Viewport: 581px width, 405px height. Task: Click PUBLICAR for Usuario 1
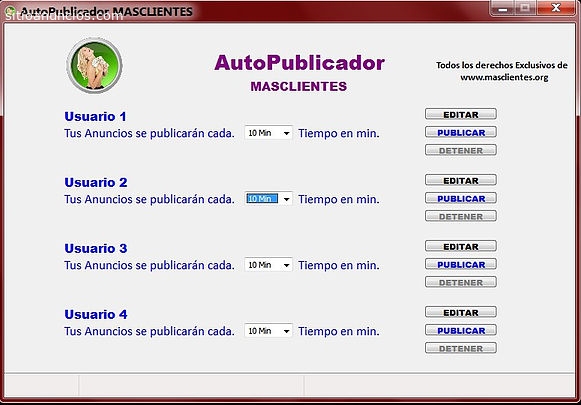point(461,132)
